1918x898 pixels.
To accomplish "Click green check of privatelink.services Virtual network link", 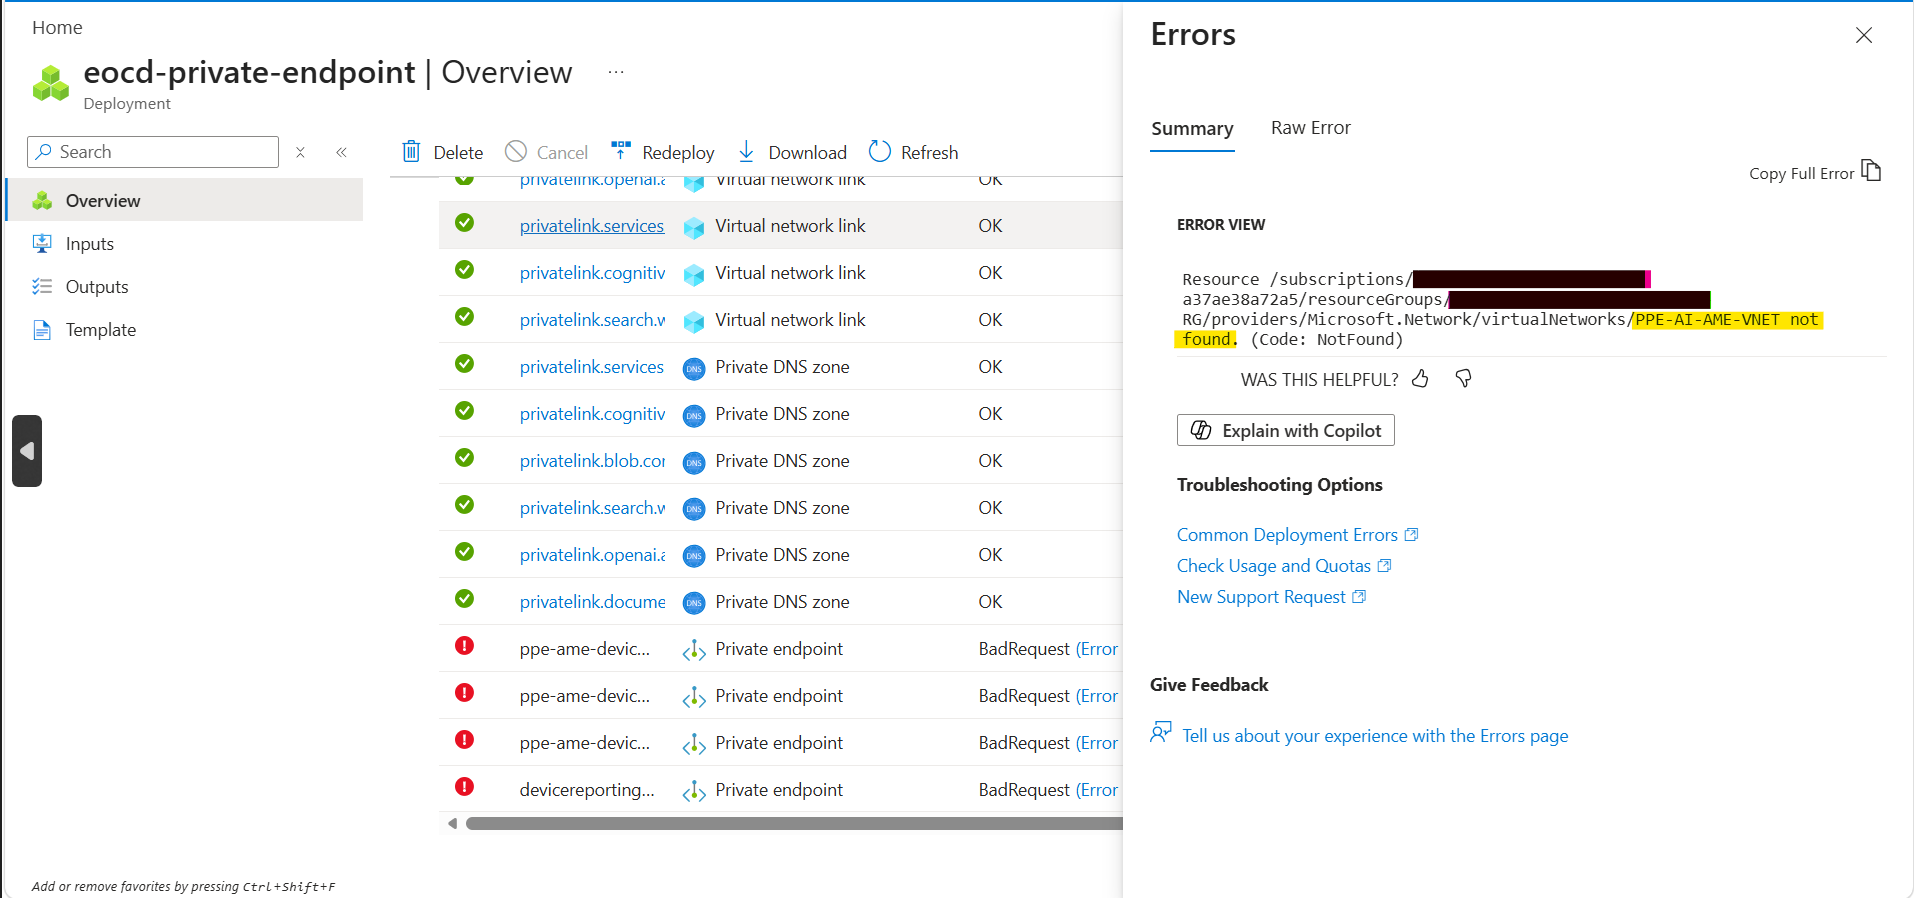I will click(464, 223).
